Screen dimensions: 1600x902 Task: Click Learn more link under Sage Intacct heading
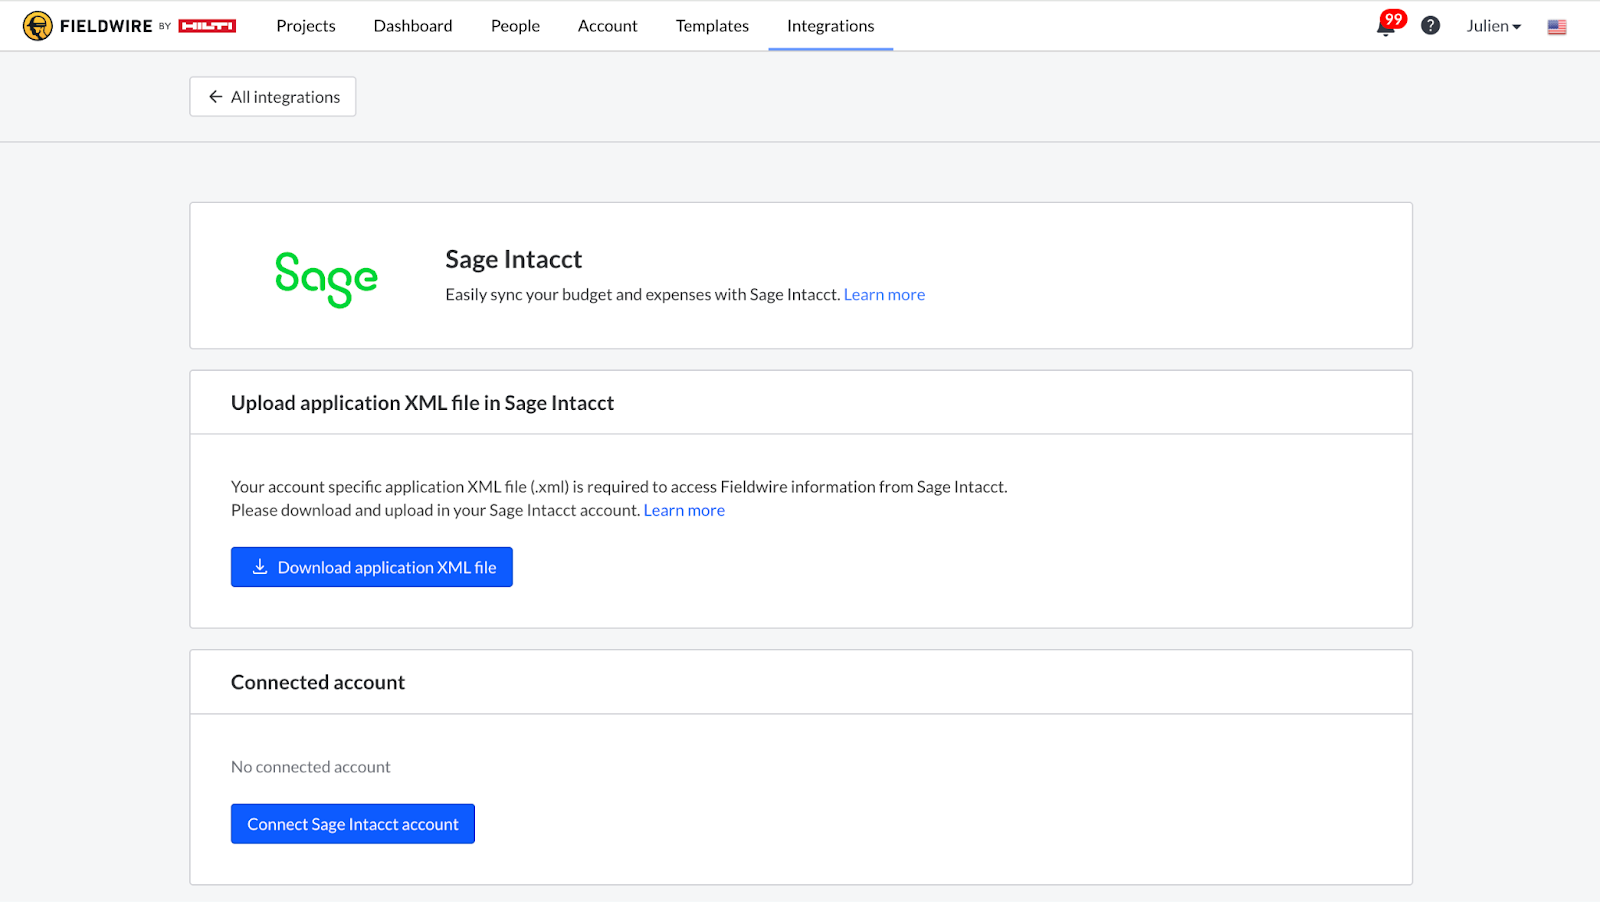point(884,295)
